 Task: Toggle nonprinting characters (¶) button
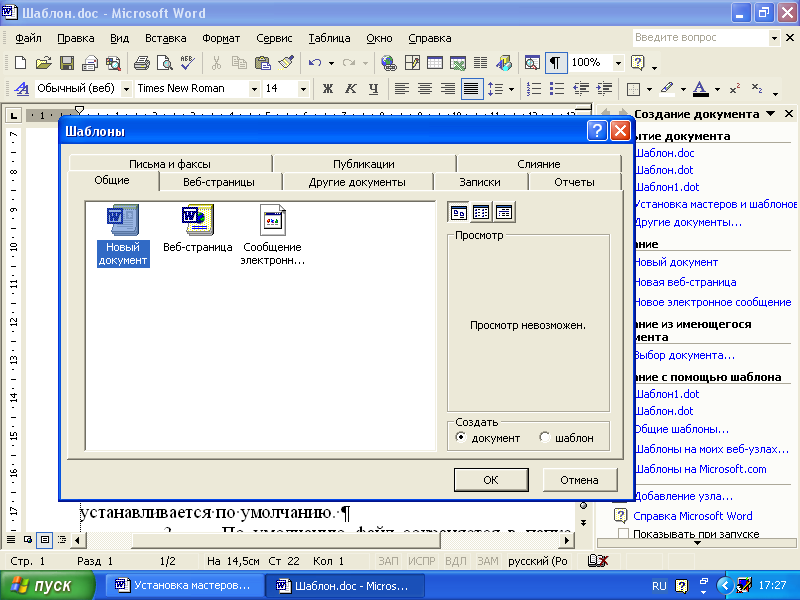coord(555,63)
